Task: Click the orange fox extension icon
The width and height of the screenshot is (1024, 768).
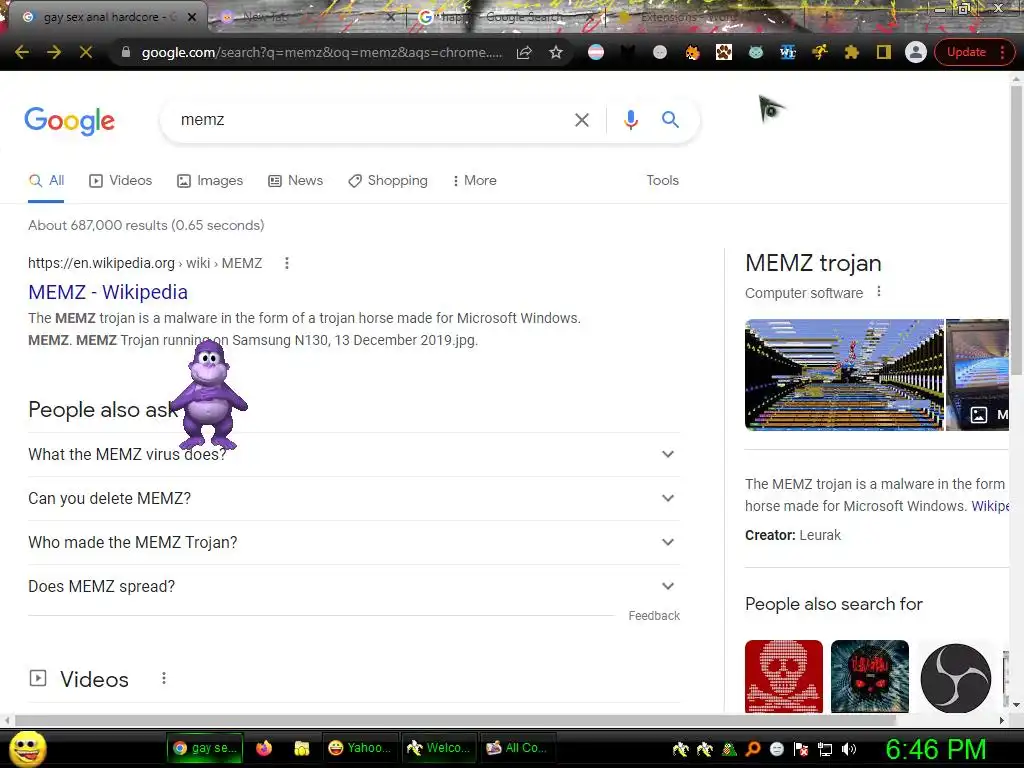Action: pyautogui.click(x=692, y=52)
